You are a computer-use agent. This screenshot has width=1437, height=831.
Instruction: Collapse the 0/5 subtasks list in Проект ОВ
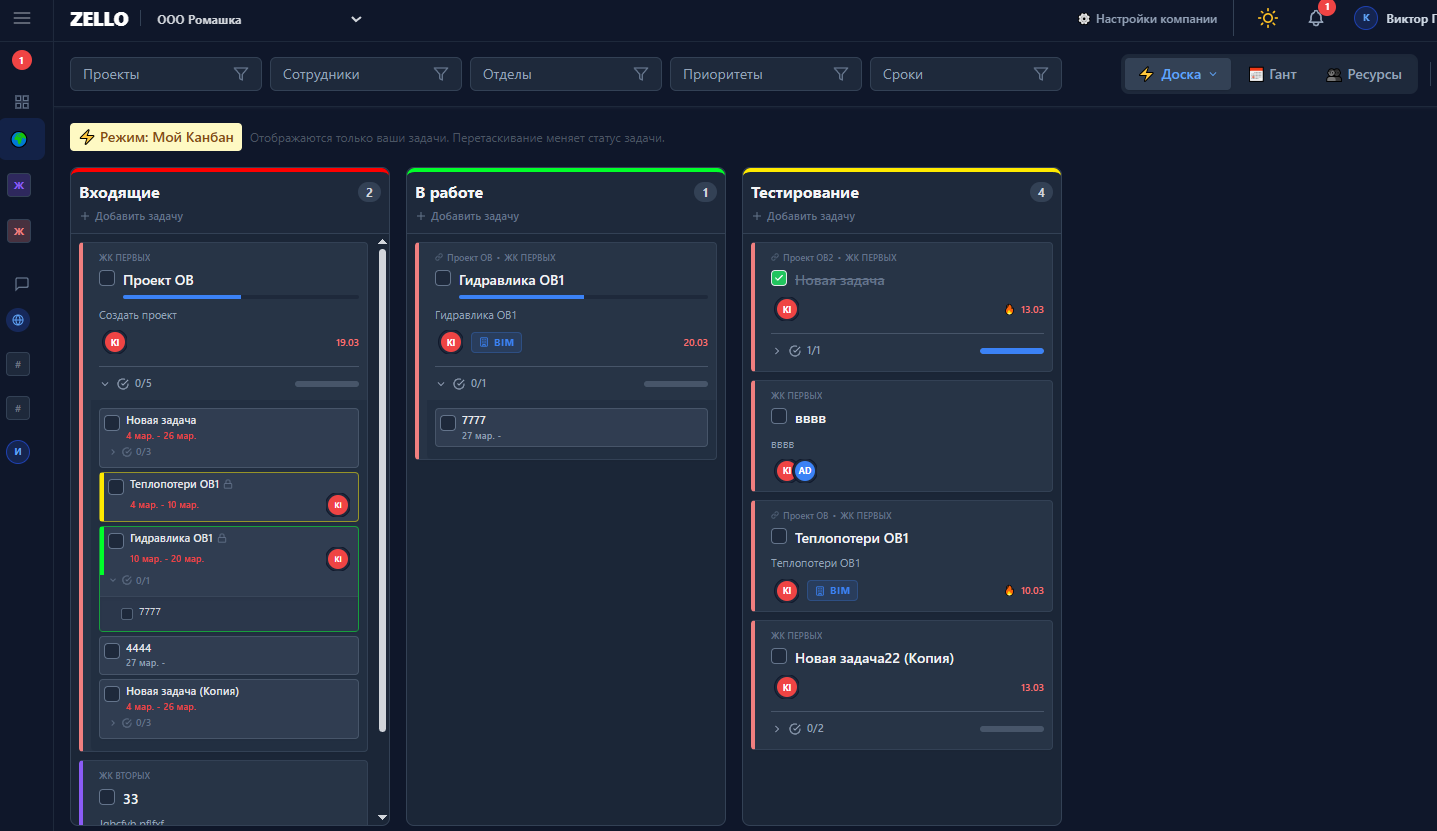(x=105, y=383)
